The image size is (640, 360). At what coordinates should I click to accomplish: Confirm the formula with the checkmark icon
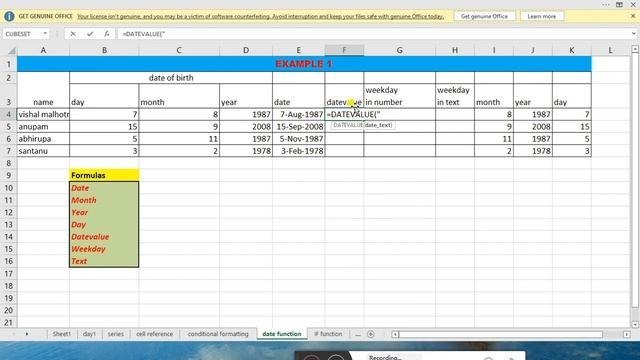[90, 34]
